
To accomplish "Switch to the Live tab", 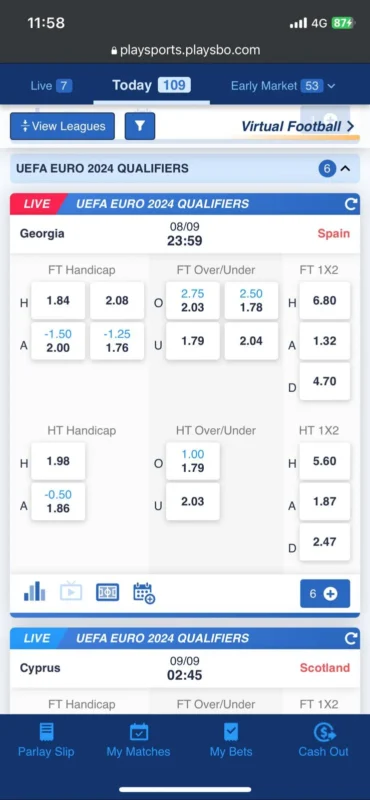I will pos(51,86).
